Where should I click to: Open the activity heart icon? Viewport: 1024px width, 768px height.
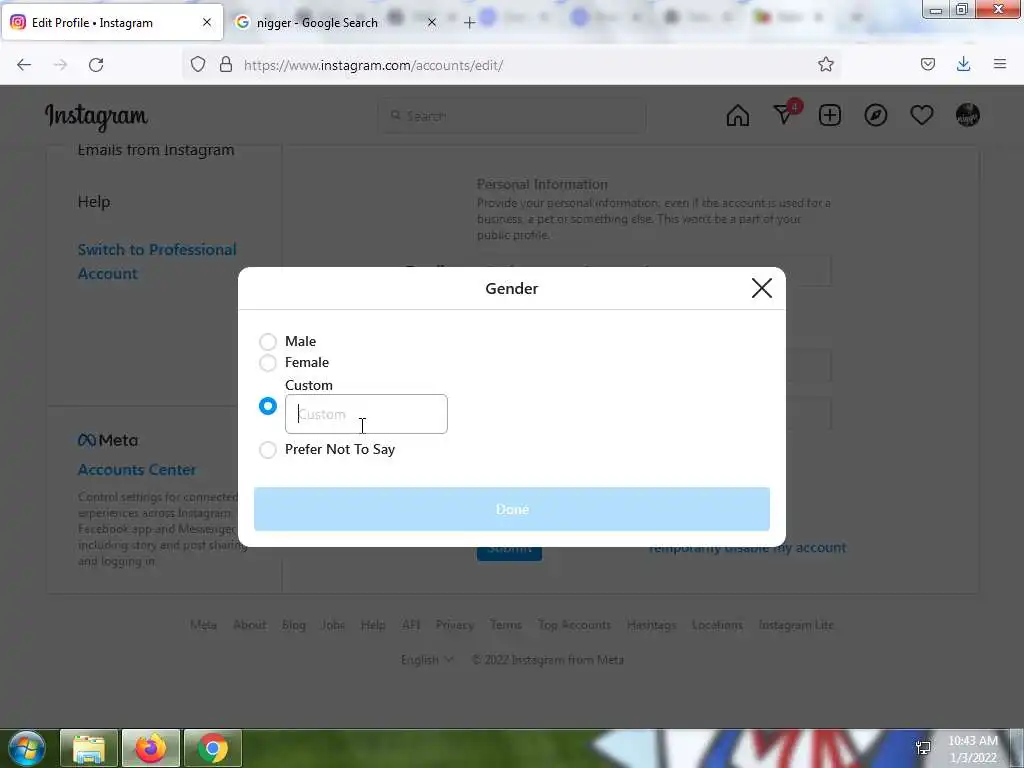pyautogui.click(x=922, y=116)
